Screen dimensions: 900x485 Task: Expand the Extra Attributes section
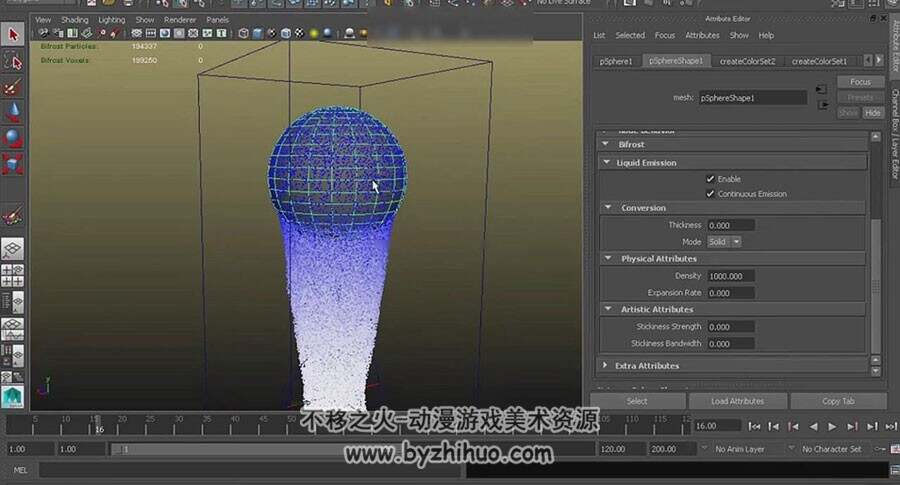coord(605,365)
